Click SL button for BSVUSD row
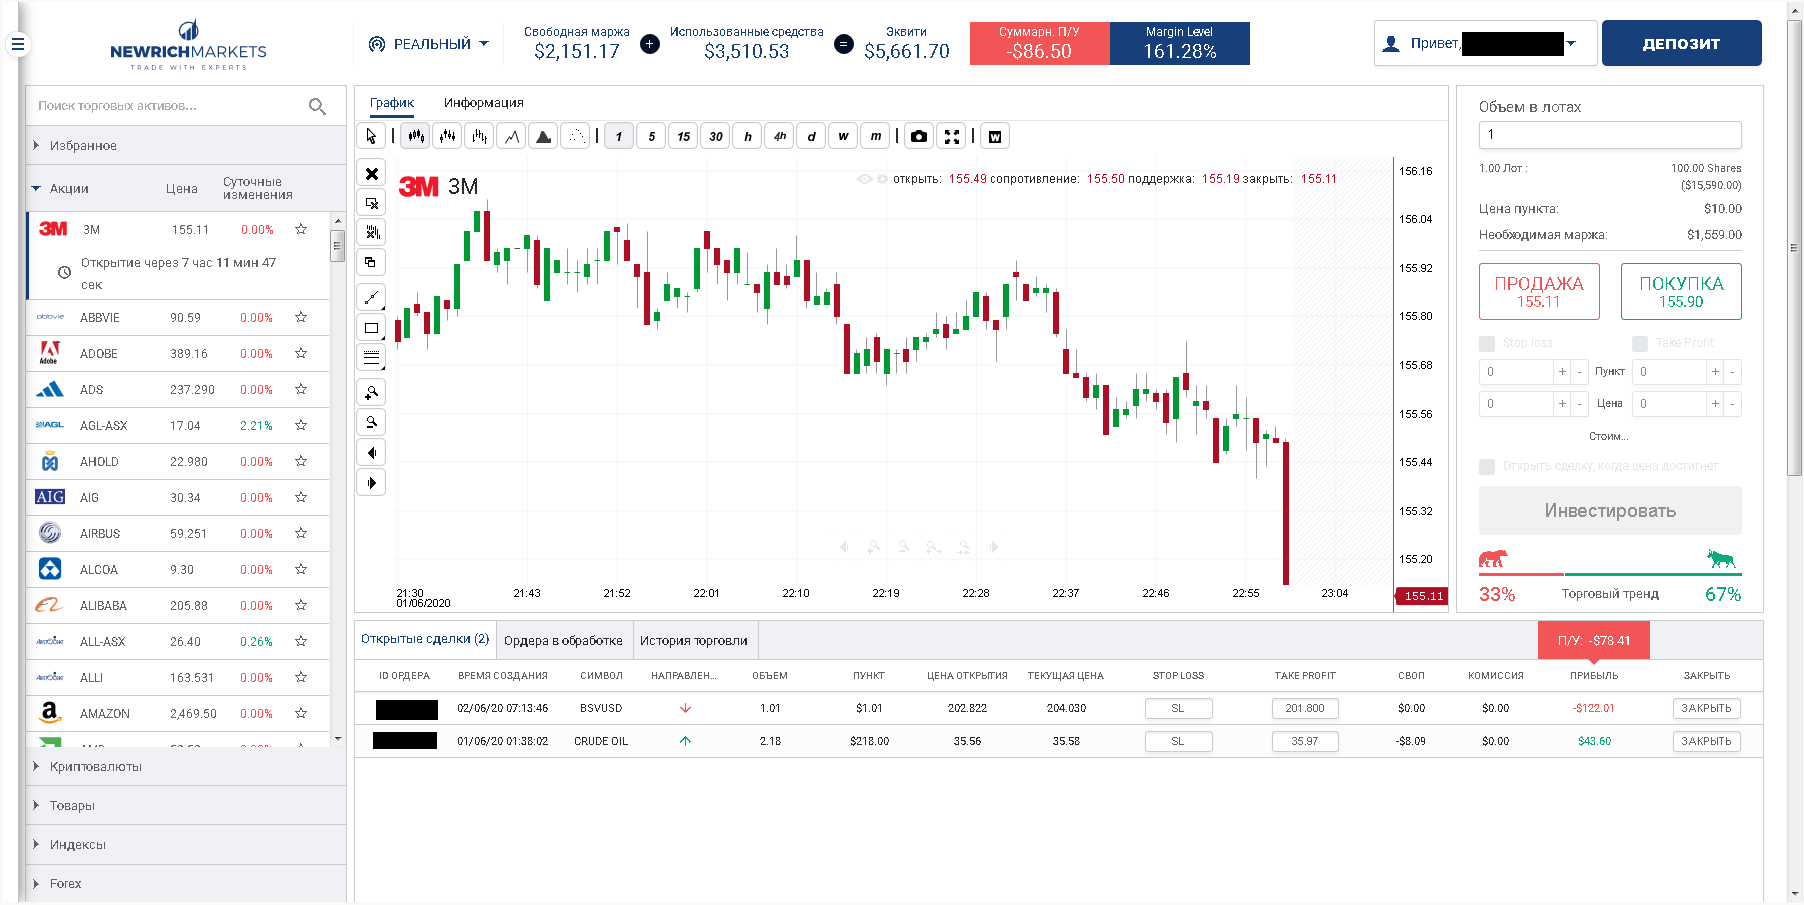The image size is (1804, 905). pyautogui.click(x=1178, y=708)
